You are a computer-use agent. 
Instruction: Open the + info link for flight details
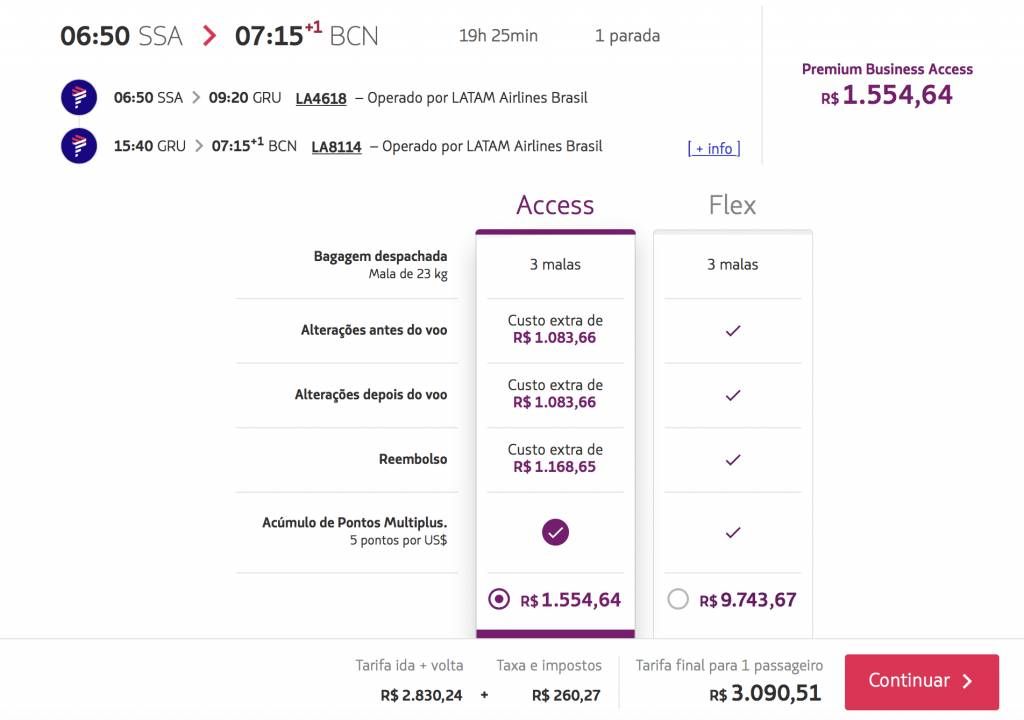tap(714, 149)
